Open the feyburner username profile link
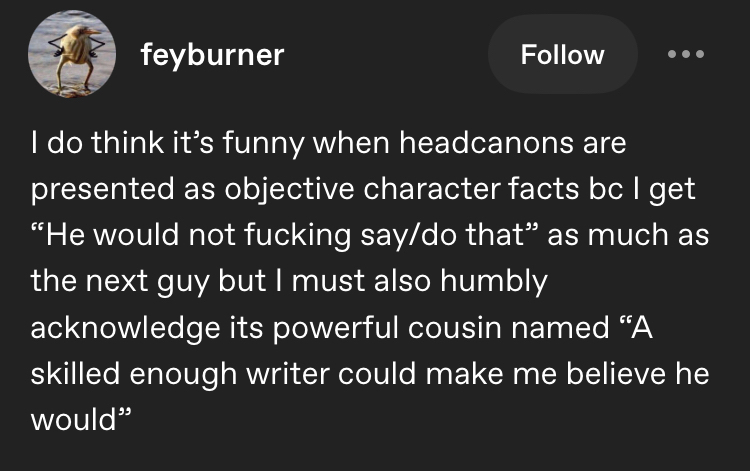Viewport: 750px width, 471px height. click(212, 55)
